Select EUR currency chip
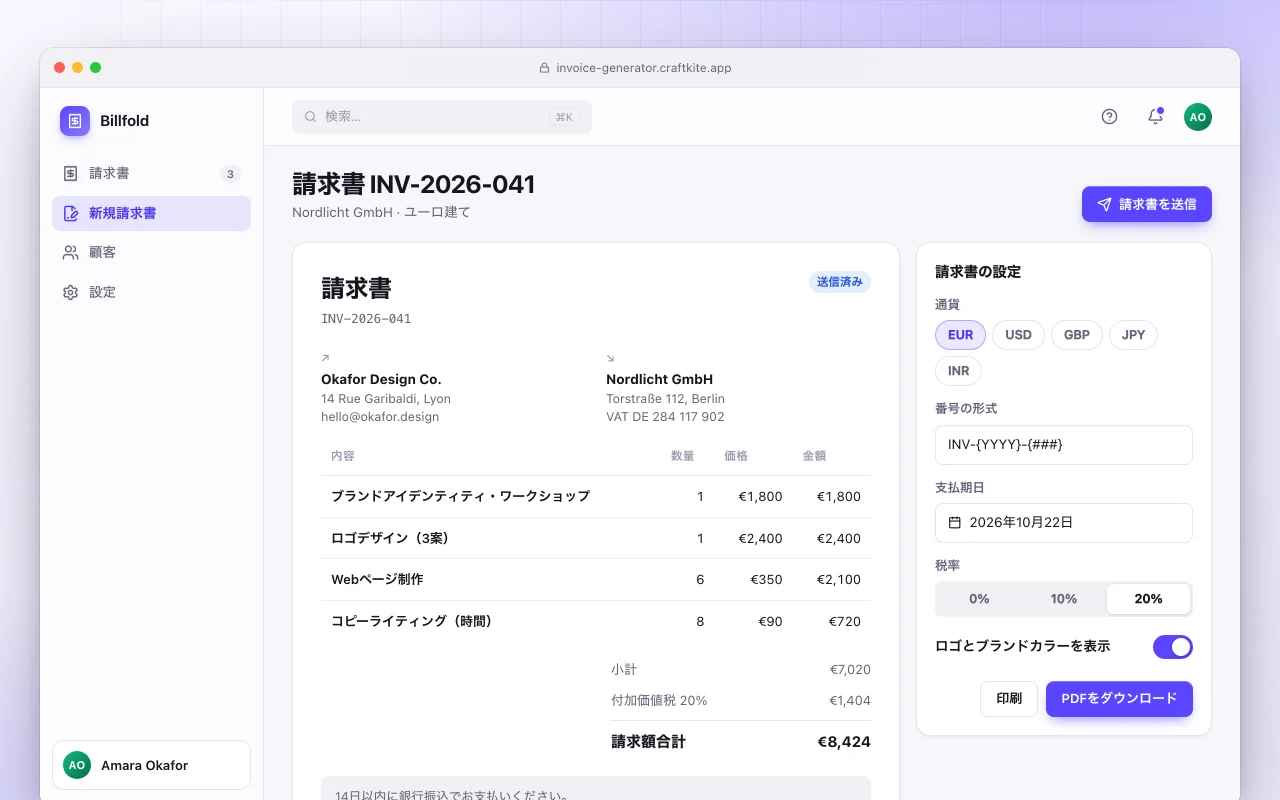Screen dimensions: 1280x800 (x=960, y=335)
